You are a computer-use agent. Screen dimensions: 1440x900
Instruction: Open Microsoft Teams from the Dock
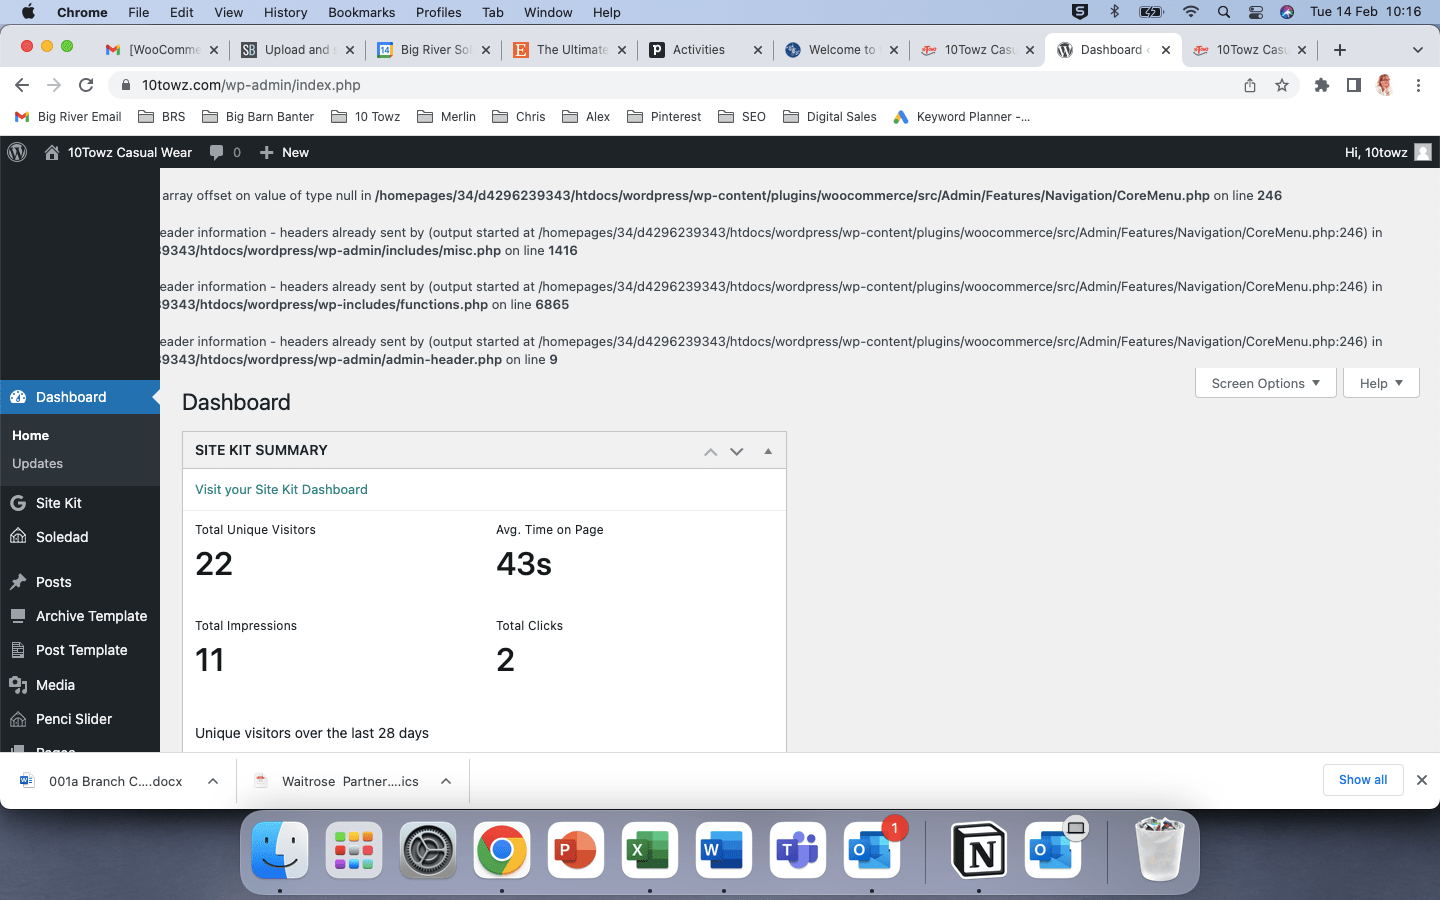point(798,851)
